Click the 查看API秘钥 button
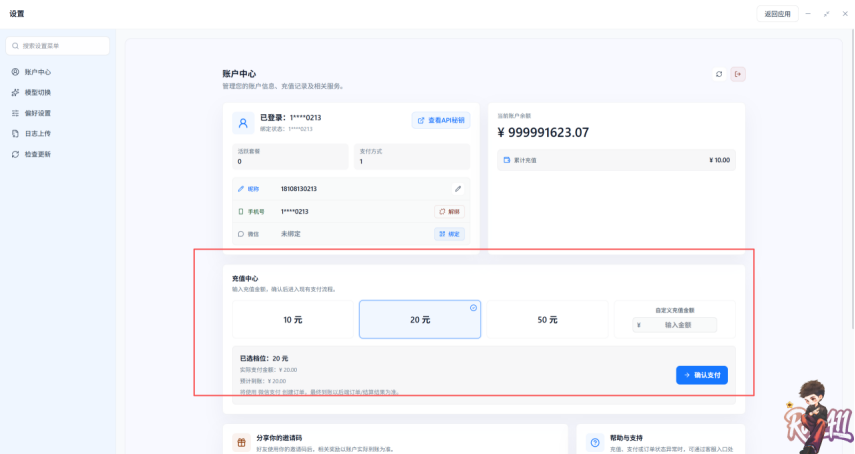The image size is (855, 454). point(441,120)
